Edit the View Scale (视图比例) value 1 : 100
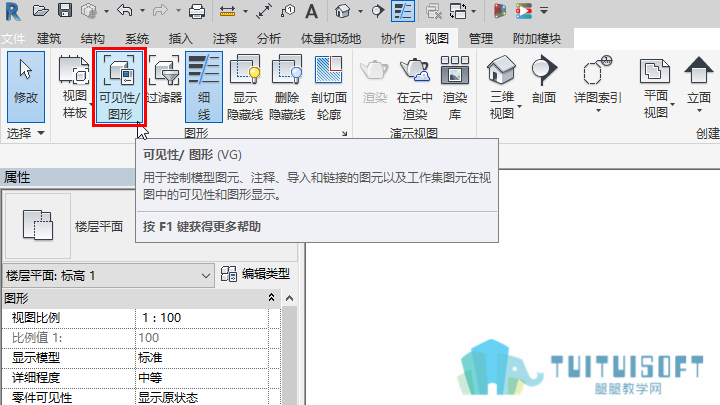The height and width of the screenshot is (405, 720). (202, 318)
